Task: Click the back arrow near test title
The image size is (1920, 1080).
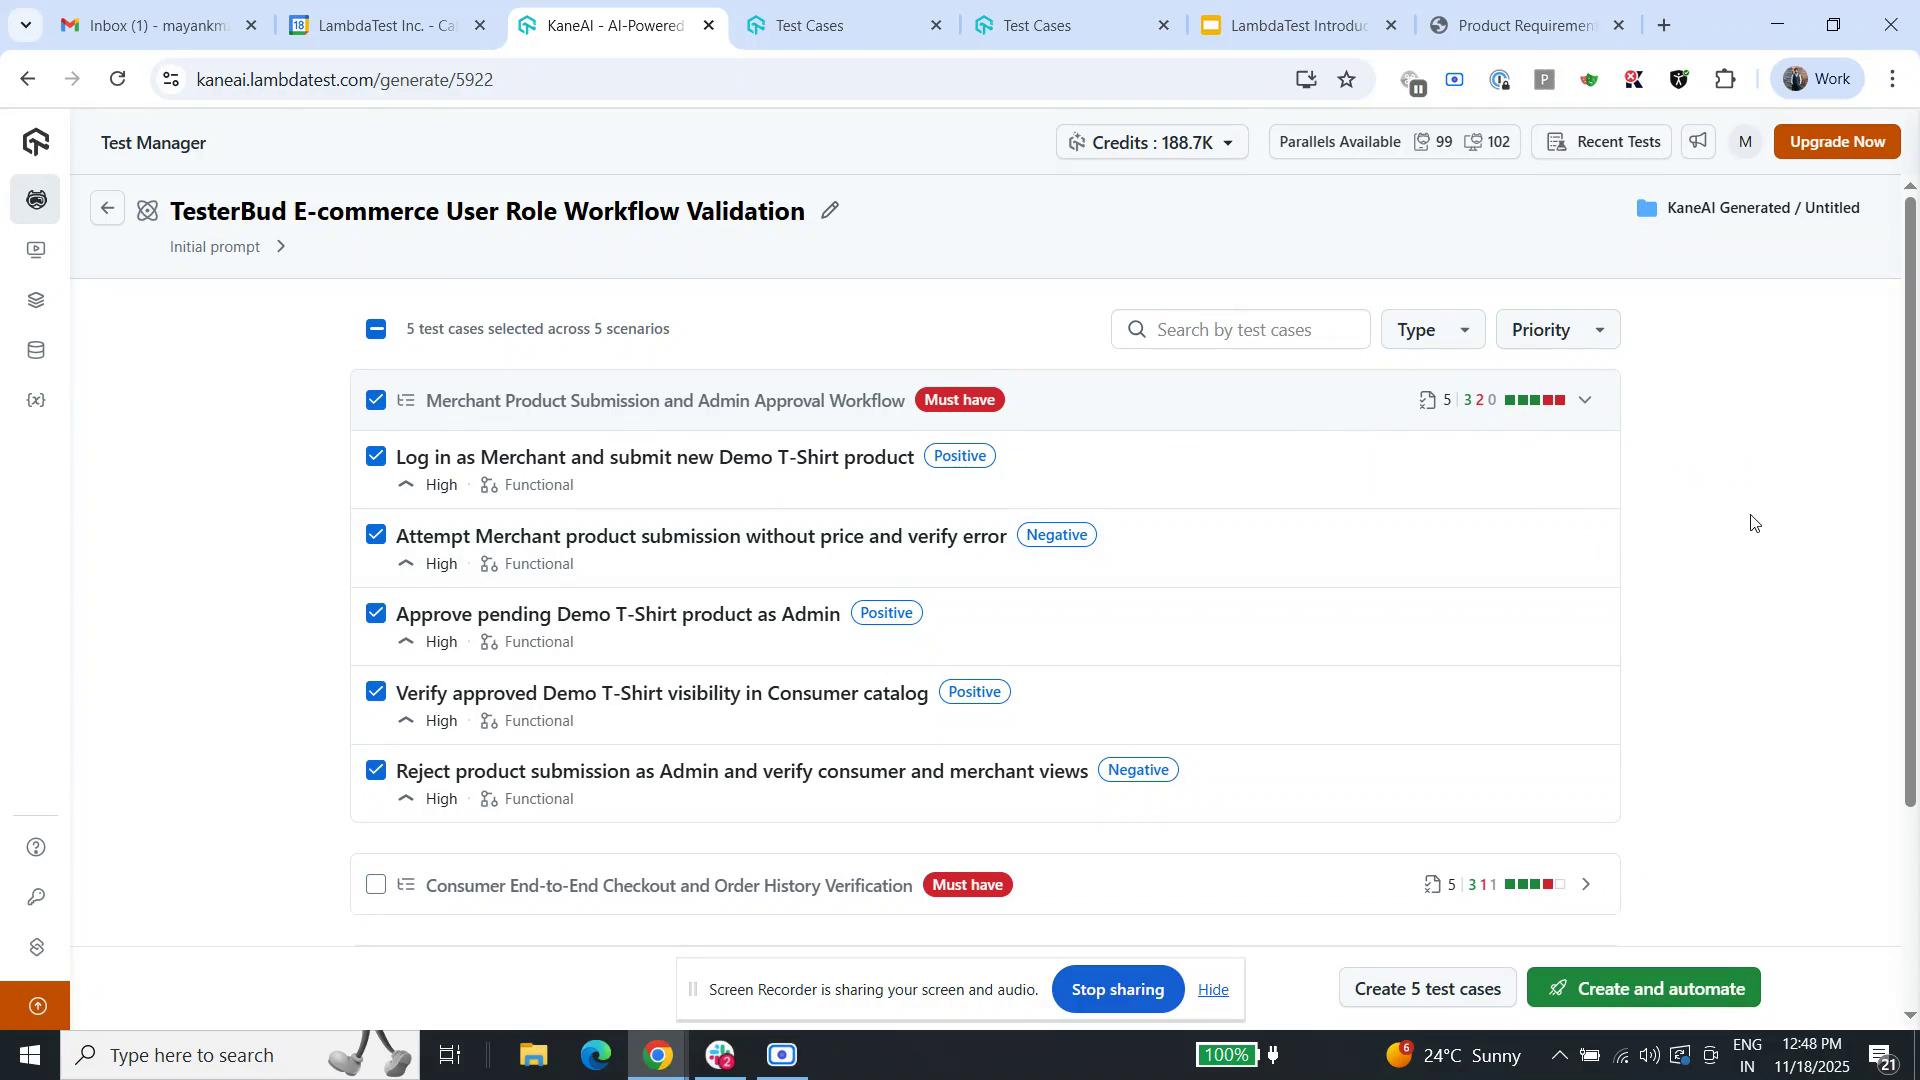Action: [107, 209]
